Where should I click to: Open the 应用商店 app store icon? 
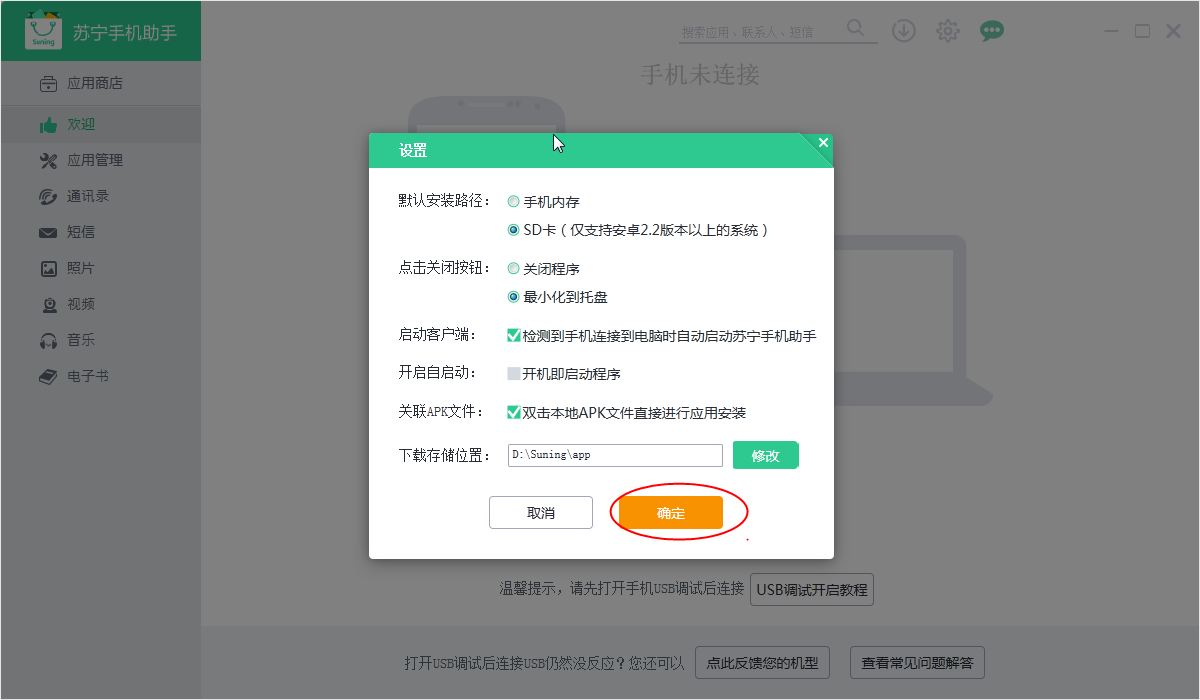[48, 84]
